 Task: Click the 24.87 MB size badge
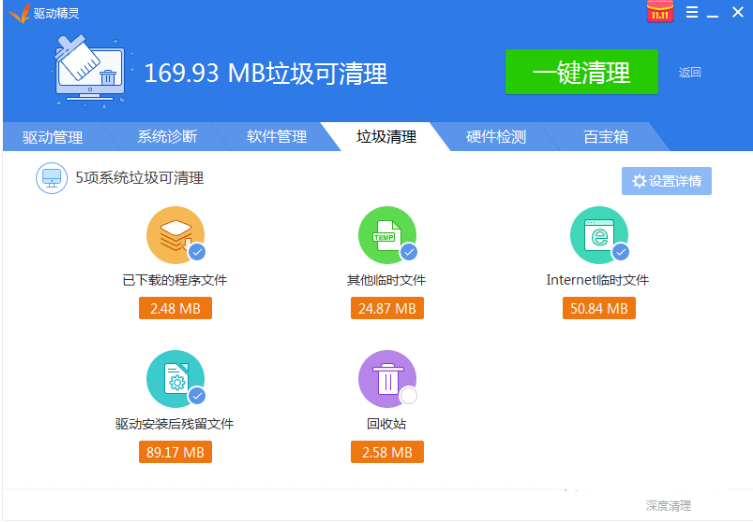[387, 308]
